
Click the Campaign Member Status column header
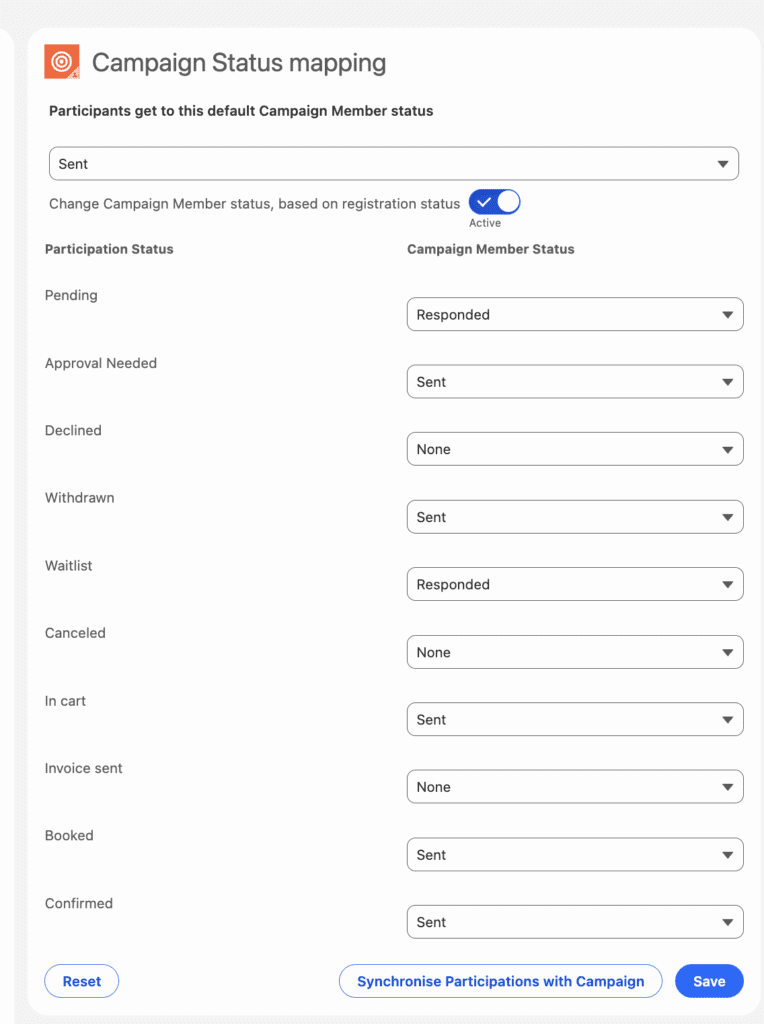(490, 249)
